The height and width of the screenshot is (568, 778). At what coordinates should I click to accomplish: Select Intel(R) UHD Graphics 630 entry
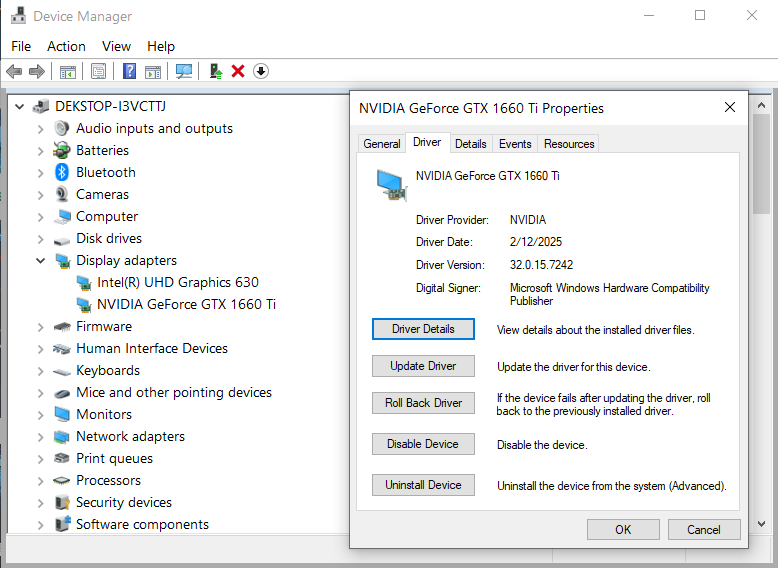pos(178,282)
